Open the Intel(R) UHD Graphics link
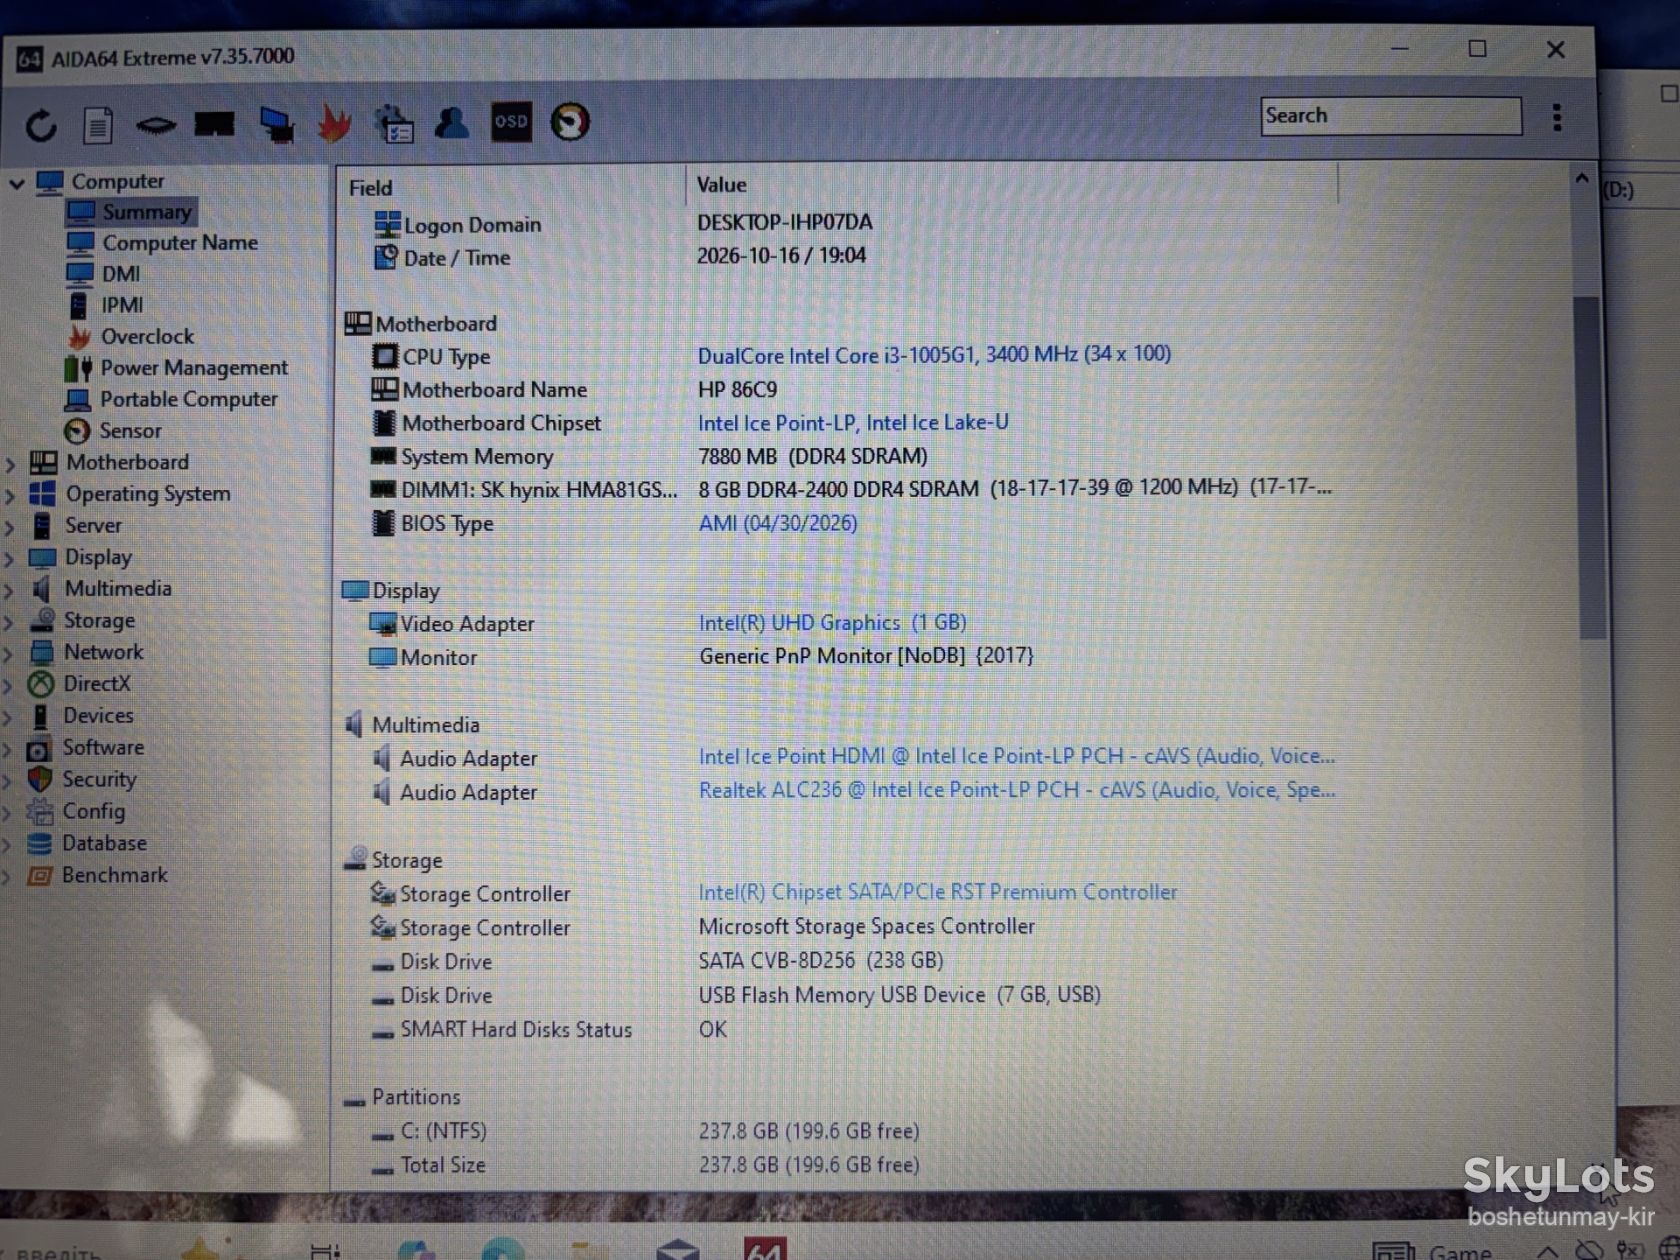Screen dimensions: 1680x1260 pyautogui.click(x=833, y=623)
